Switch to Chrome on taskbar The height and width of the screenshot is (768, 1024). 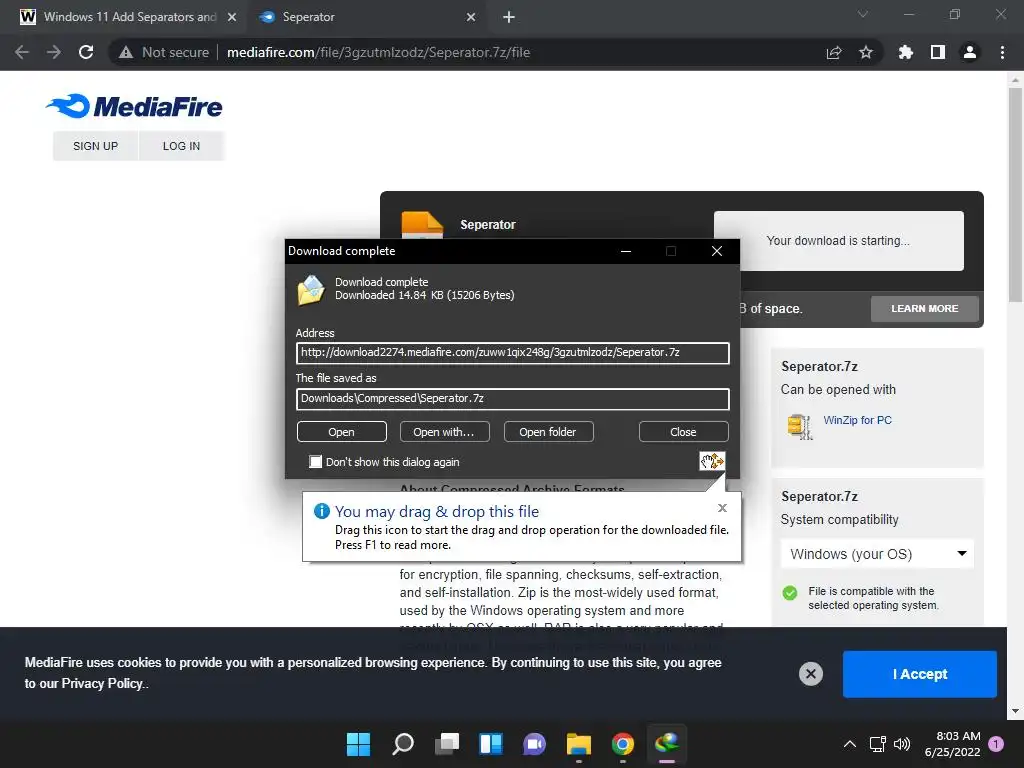coord(622,744)
